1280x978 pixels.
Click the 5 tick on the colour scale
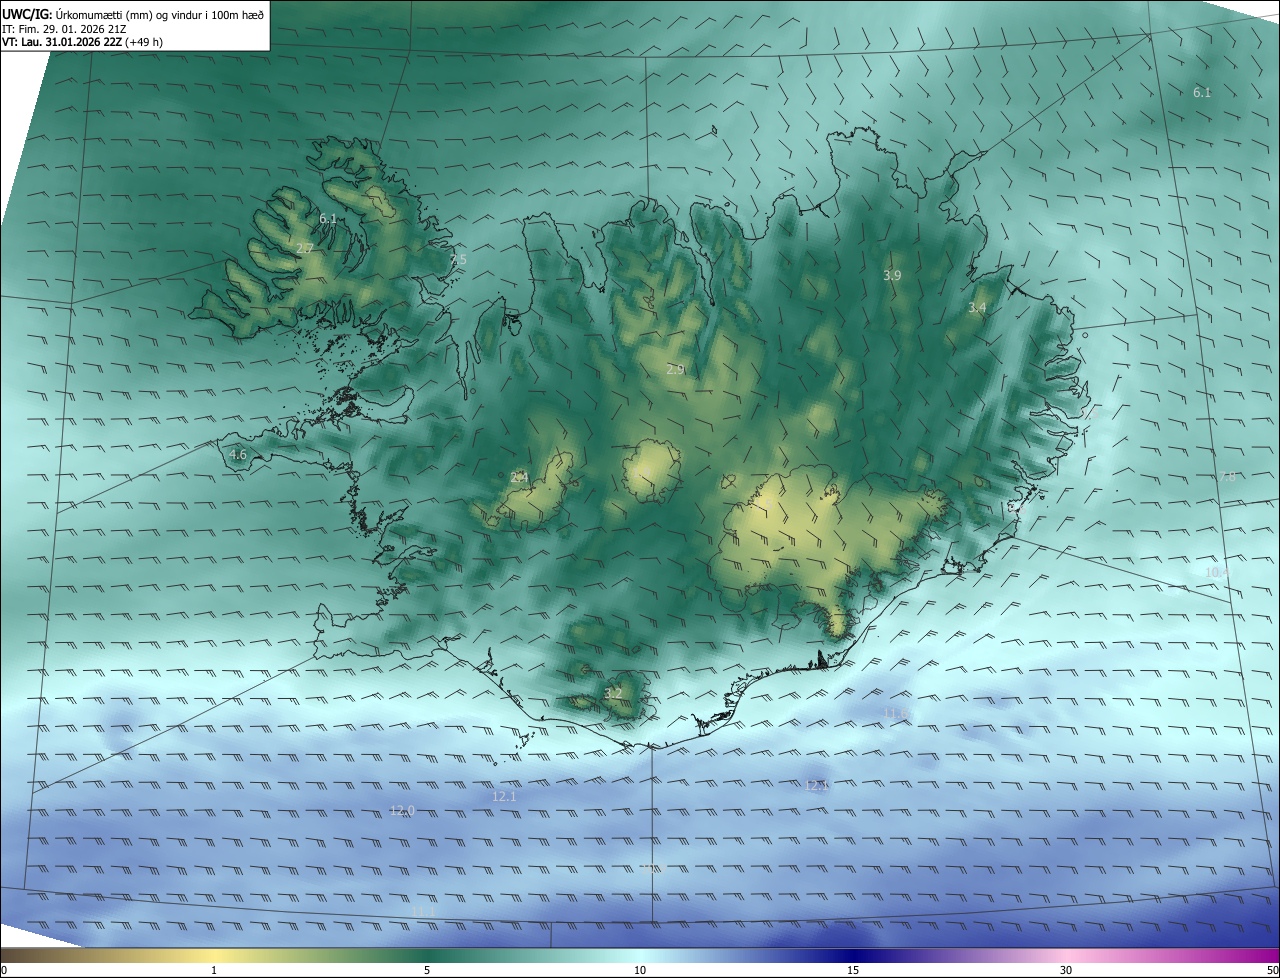tap(427, 970)
